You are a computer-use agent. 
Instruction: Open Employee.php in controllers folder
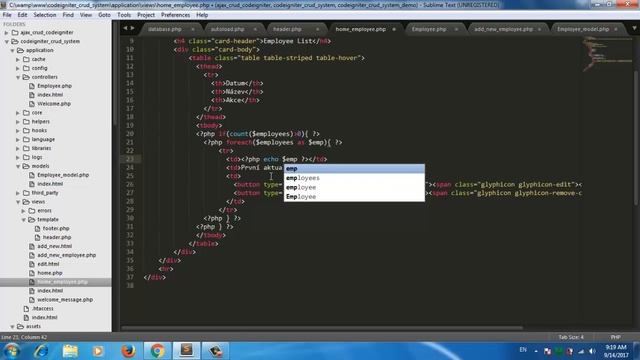(x=54, y=86)
